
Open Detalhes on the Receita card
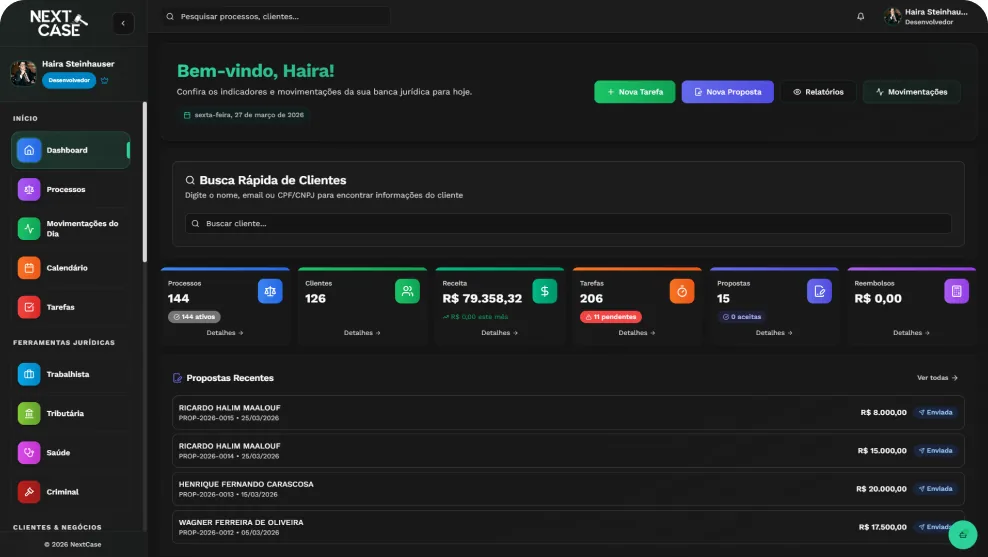pyautogui.click(x=500, y=333)
